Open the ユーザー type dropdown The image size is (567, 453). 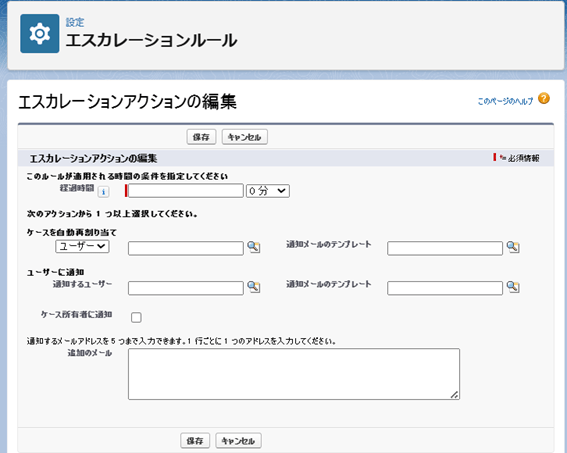tap(82, 246)
